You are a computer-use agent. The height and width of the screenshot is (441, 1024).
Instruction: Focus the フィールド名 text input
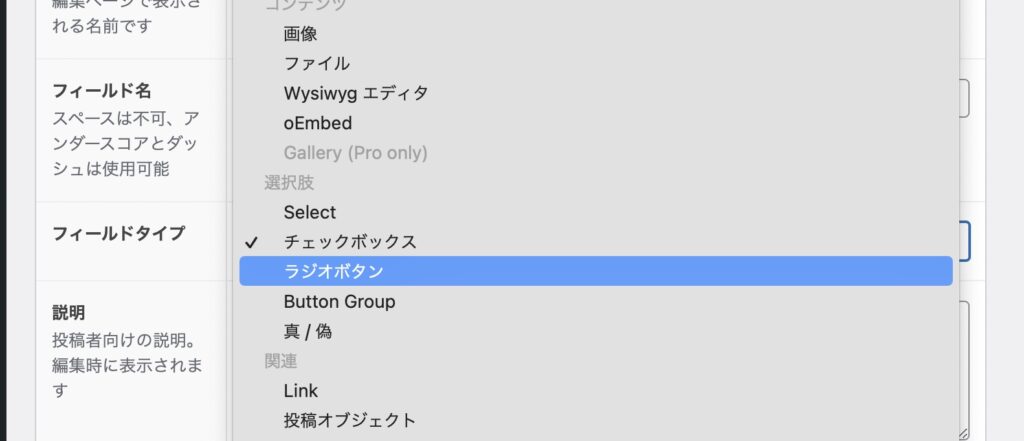(x=965, y=99)
